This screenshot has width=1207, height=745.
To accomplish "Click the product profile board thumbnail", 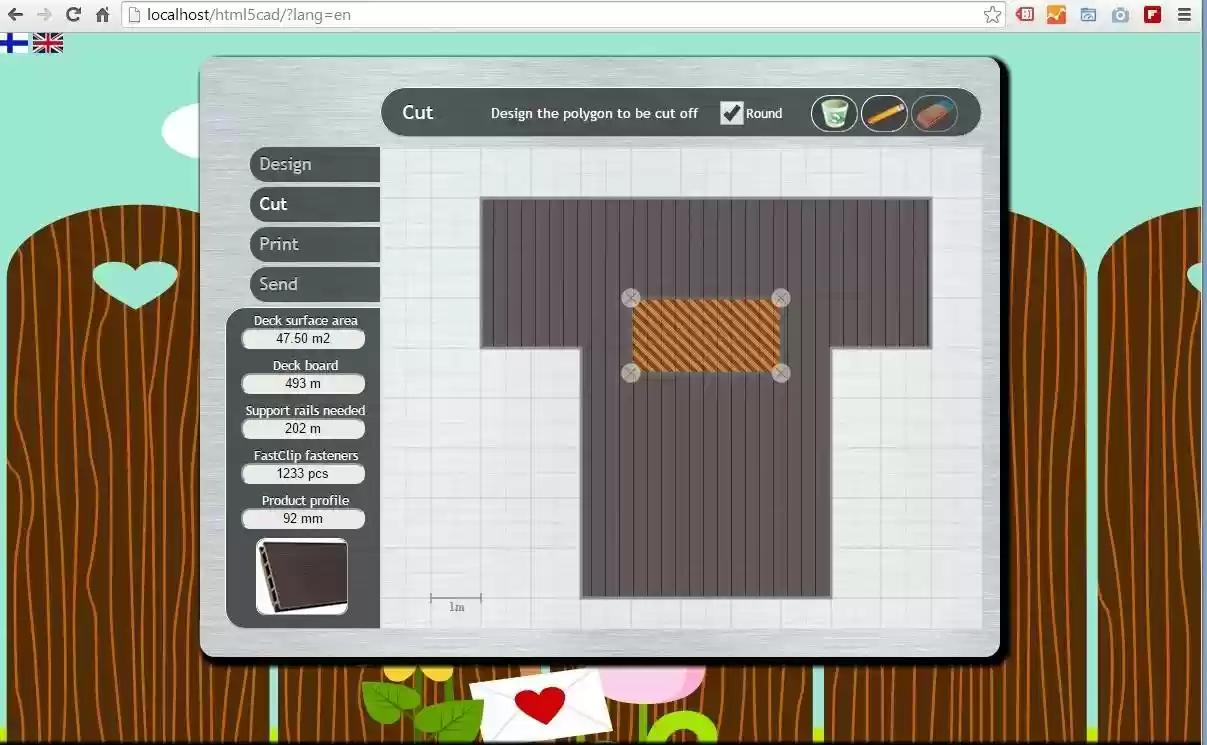I will [302, 577].
